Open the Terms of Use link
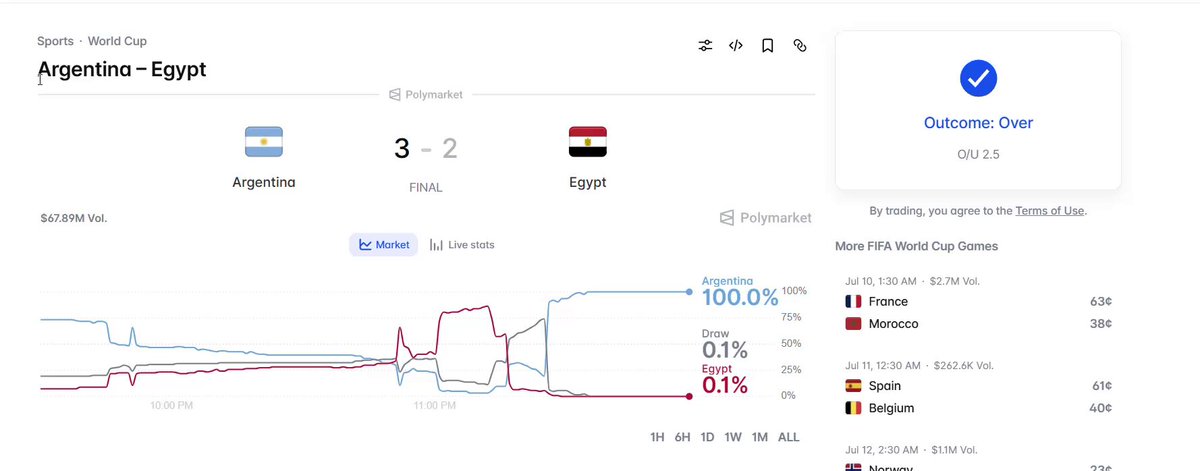 coord(1049,211)
